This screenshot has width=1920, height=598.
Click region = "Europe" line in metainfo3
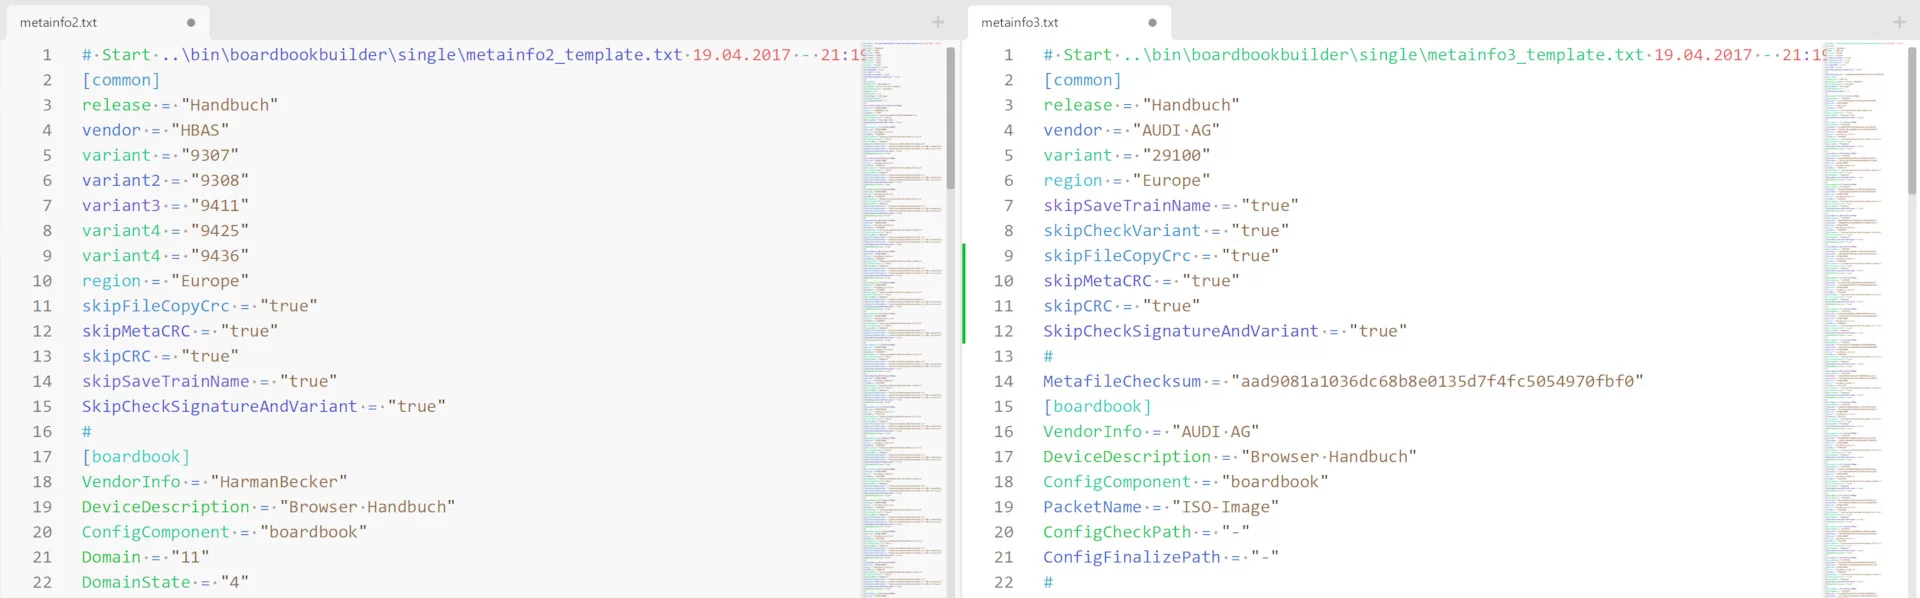(1126, 180)
